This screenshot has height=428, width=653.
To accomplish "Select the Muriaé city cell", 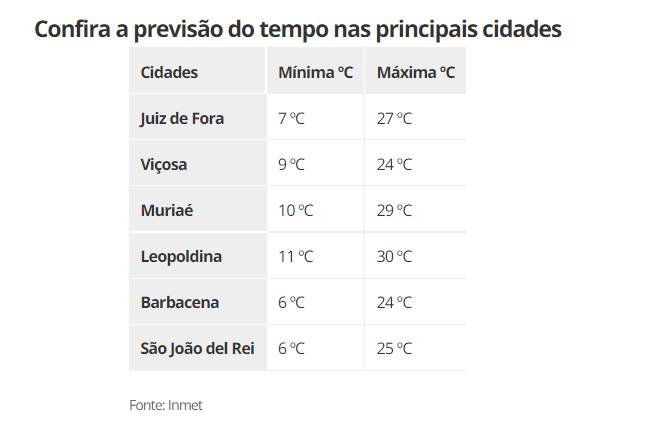I will tap(165, 210).
